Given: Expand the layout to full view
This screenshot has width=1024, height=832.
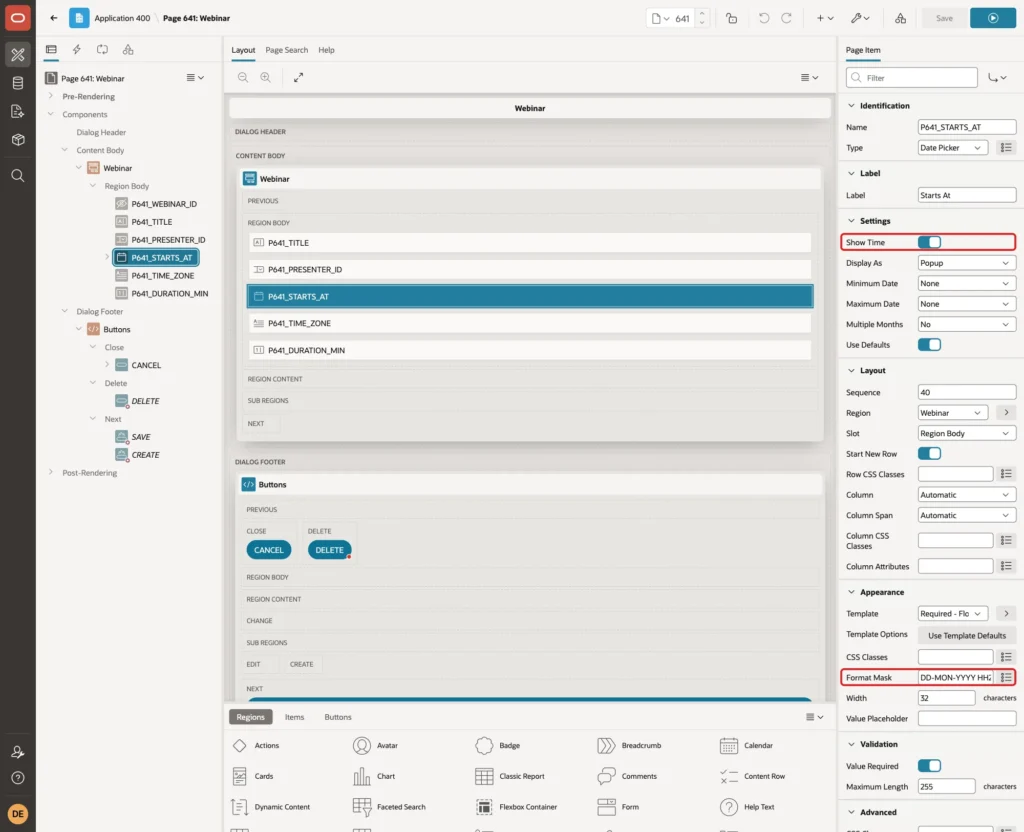Looking at the screenshot, I should pyautogui.click(x=298, y=77).
